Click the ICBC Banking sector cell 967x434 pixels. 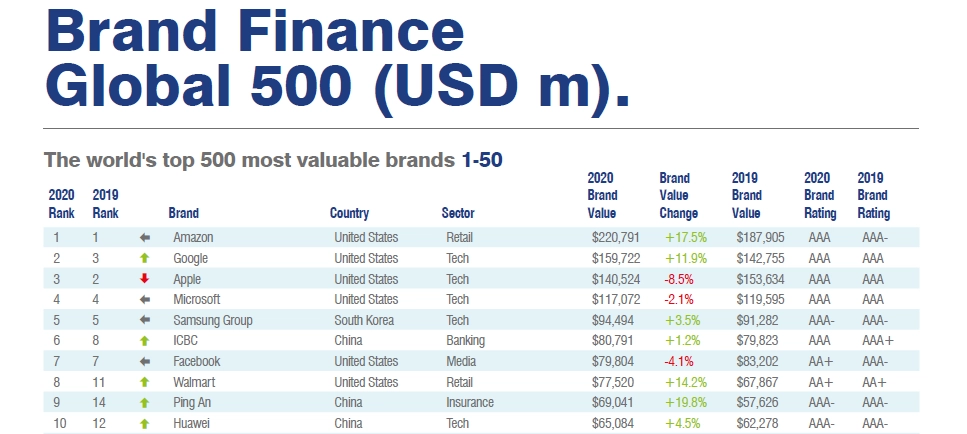(466, 341)
